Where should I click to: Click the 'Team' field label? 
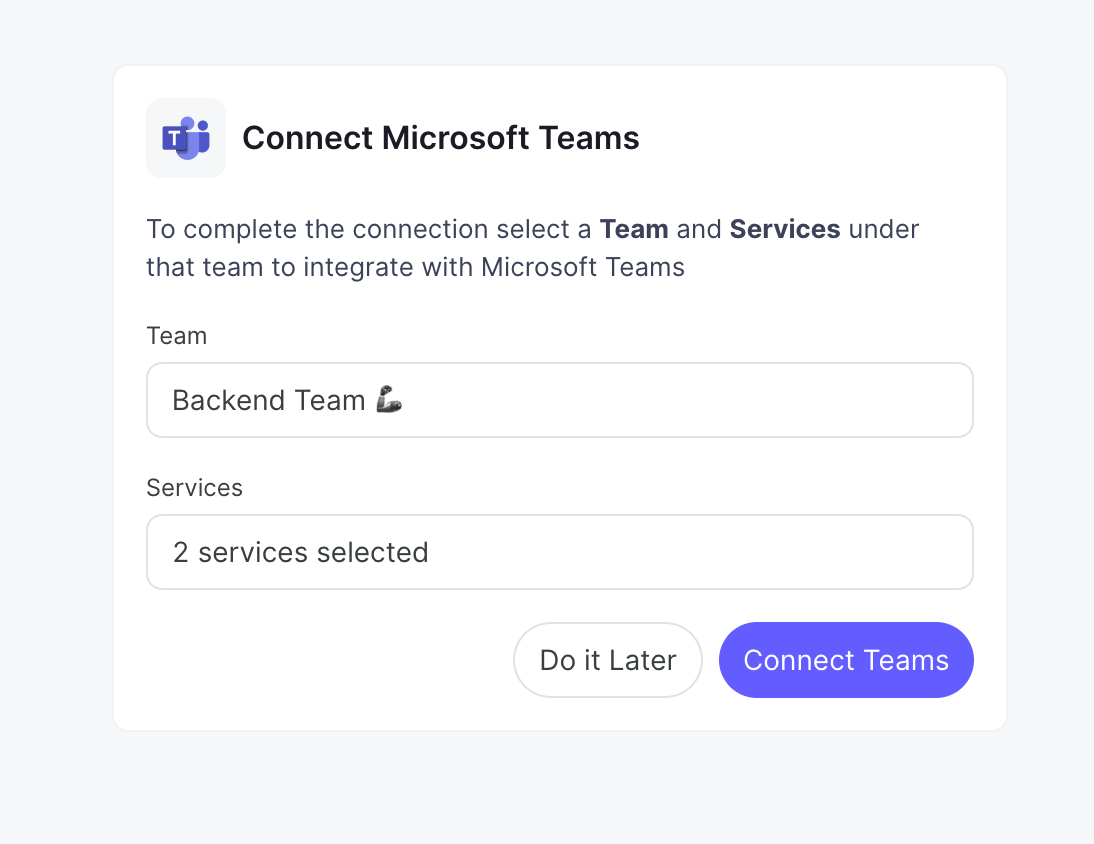(177, 336)
